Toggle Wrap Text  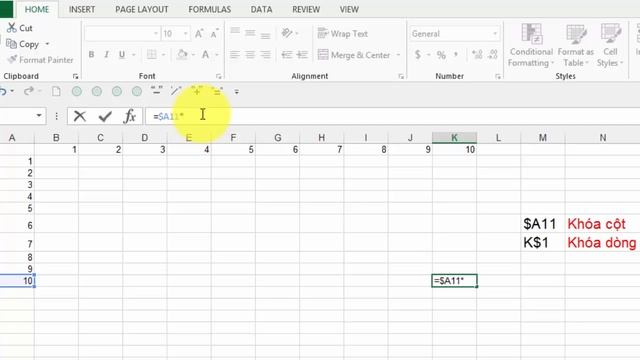pos(343,33)
